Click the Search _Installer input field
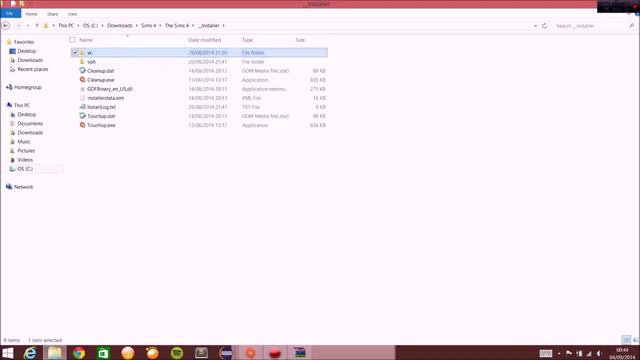The width and height of the screenshot is (640, 360). click(591, 26)
